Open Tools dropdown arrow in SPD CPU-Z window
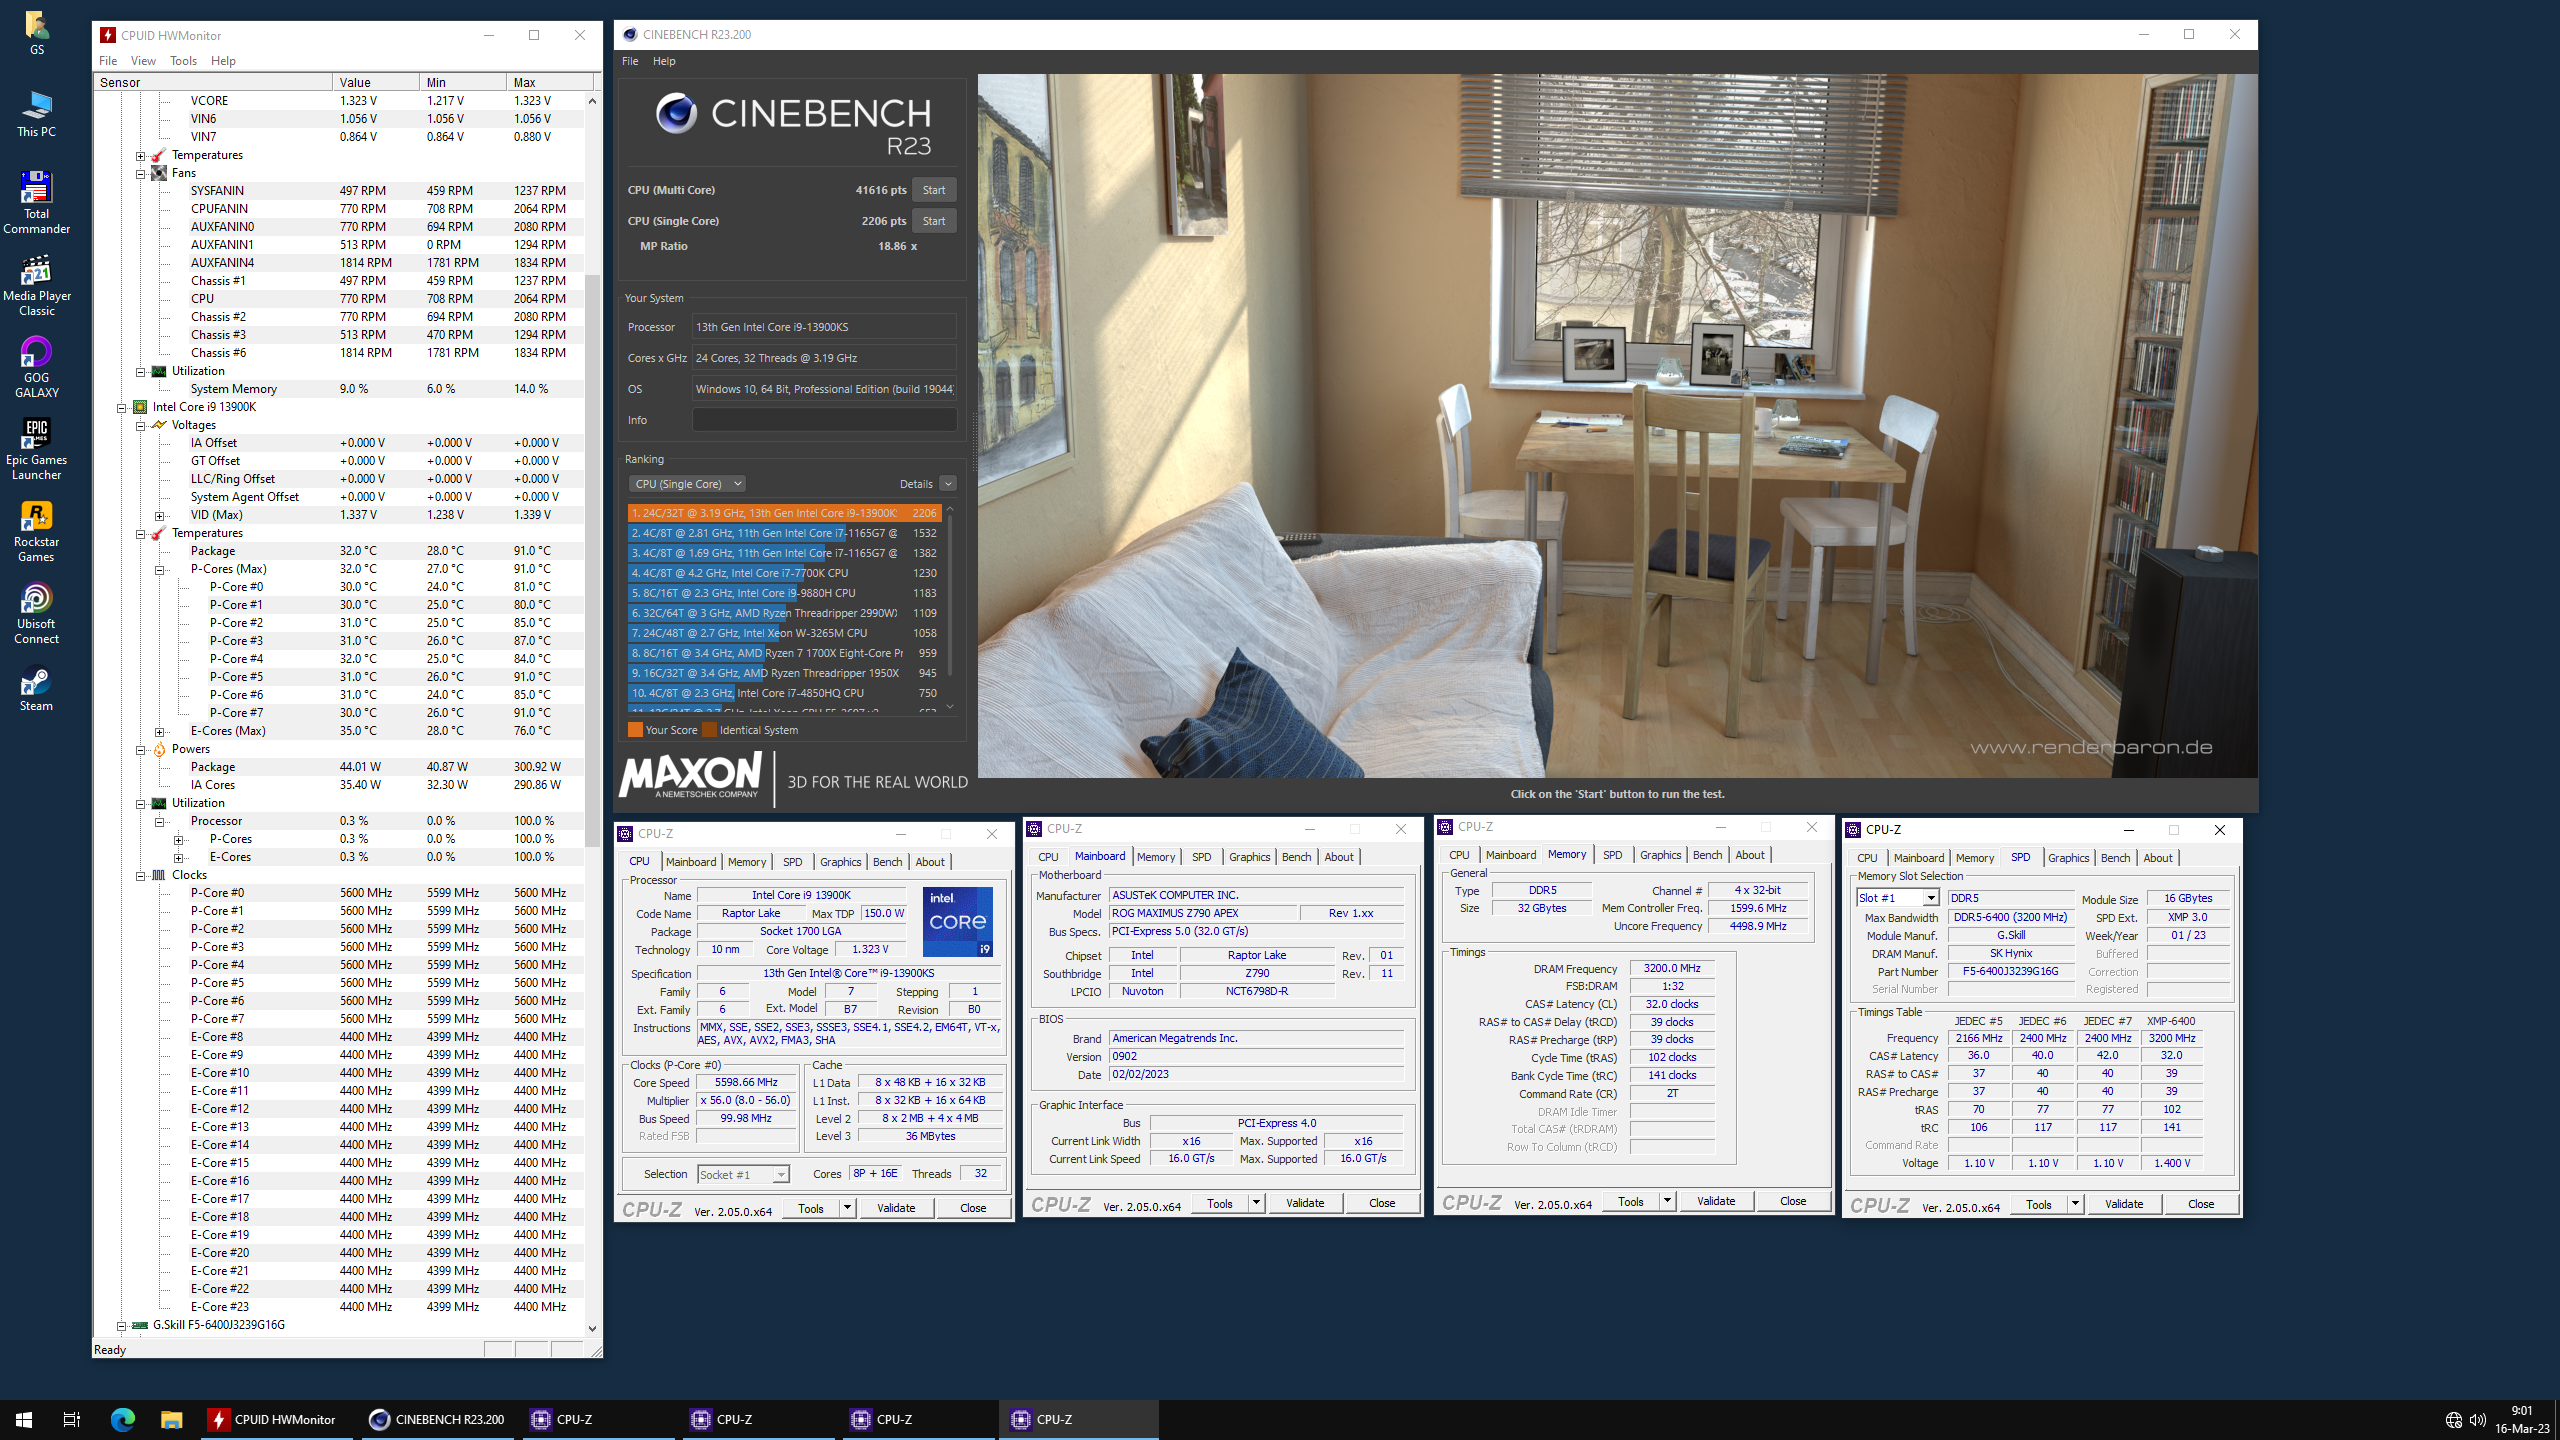Viewport: 2560px width, 1440px height. point(2075,1204)
